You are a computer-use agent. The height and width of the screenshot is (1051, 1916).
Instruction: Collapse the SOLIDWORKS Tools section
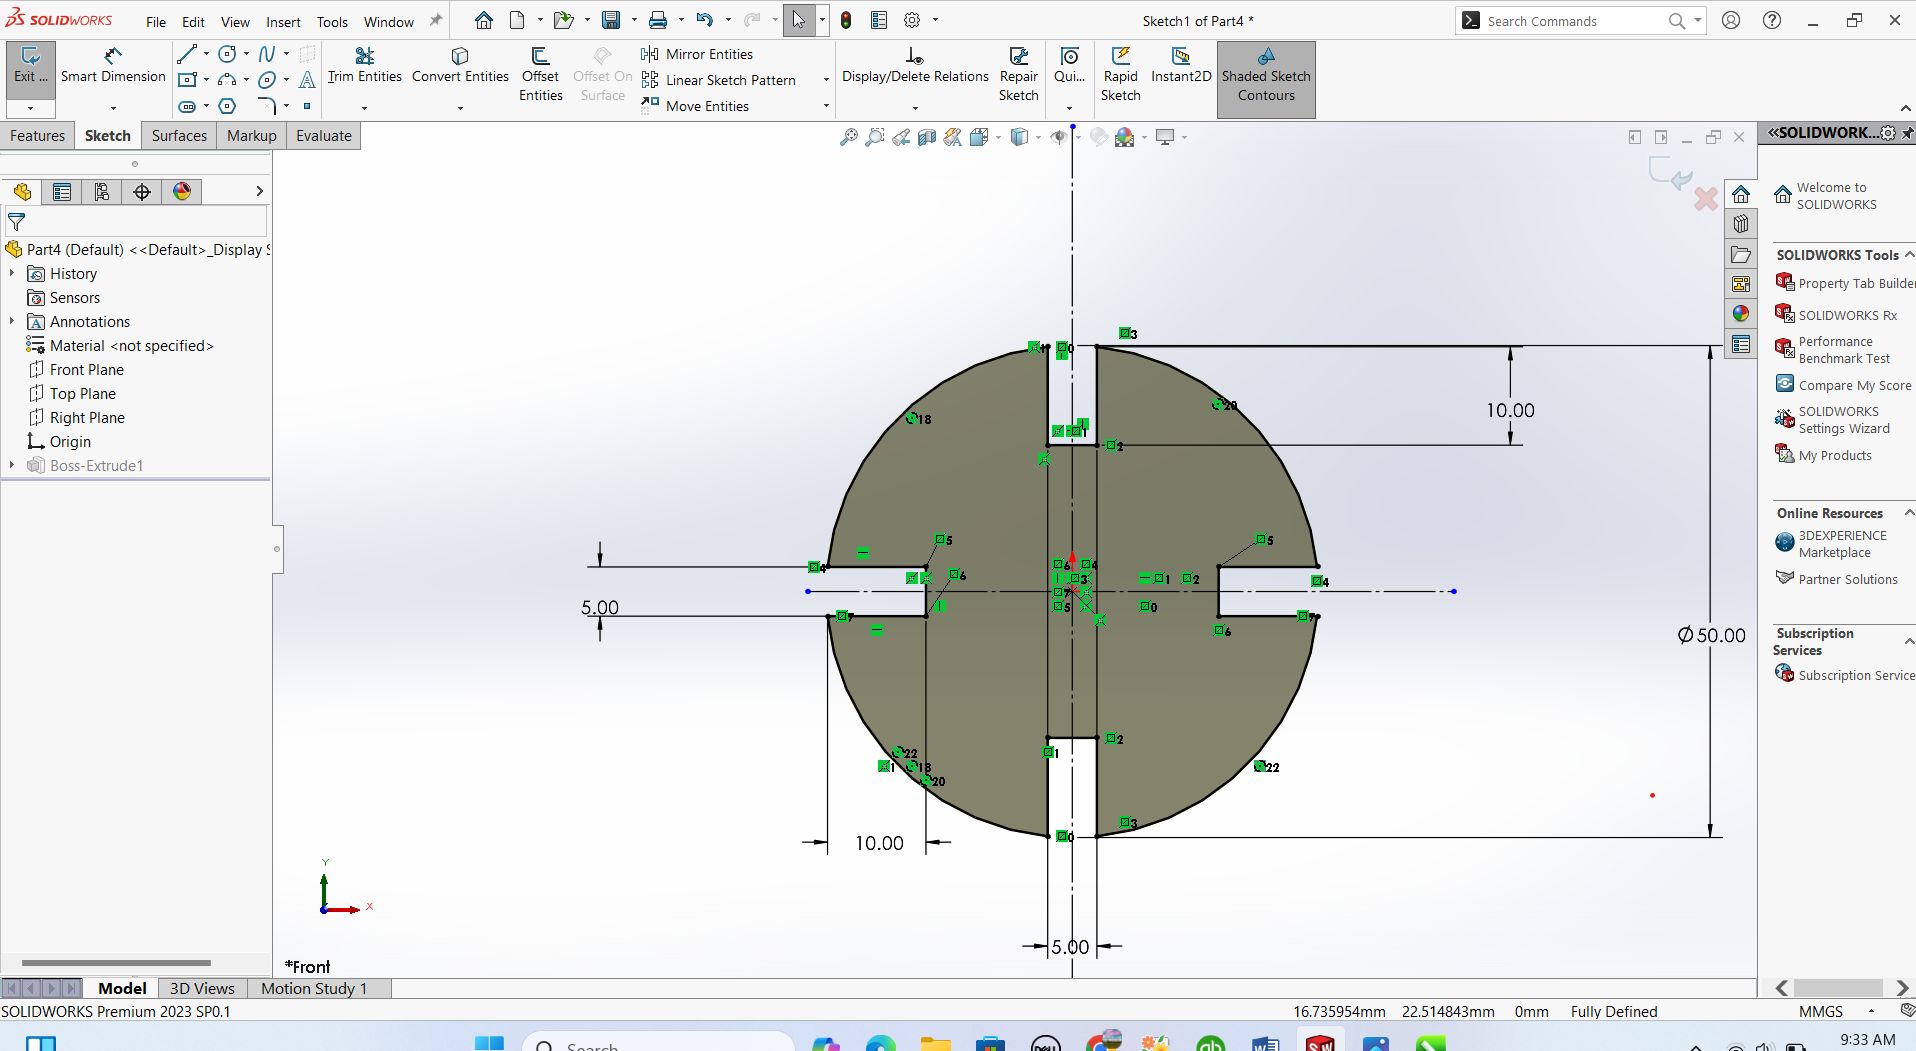1909,255
